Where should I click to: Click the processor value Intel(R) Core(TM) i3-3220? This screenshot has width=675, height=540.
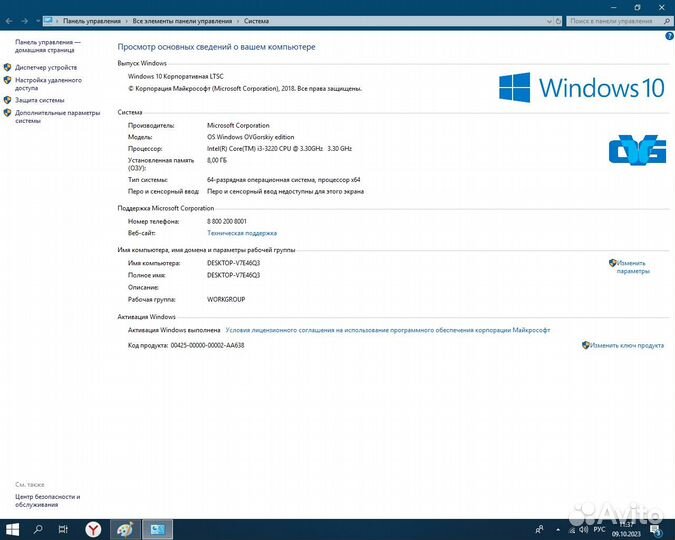point(279,149)
